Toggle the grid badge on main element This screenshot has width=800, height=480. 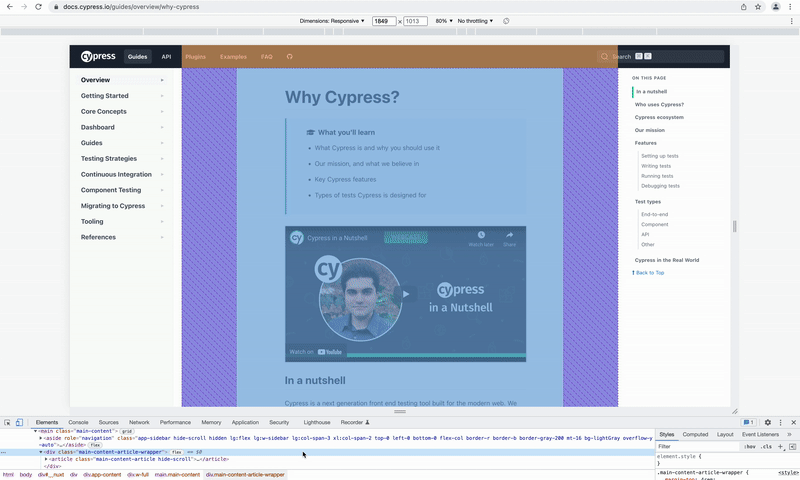127,431
